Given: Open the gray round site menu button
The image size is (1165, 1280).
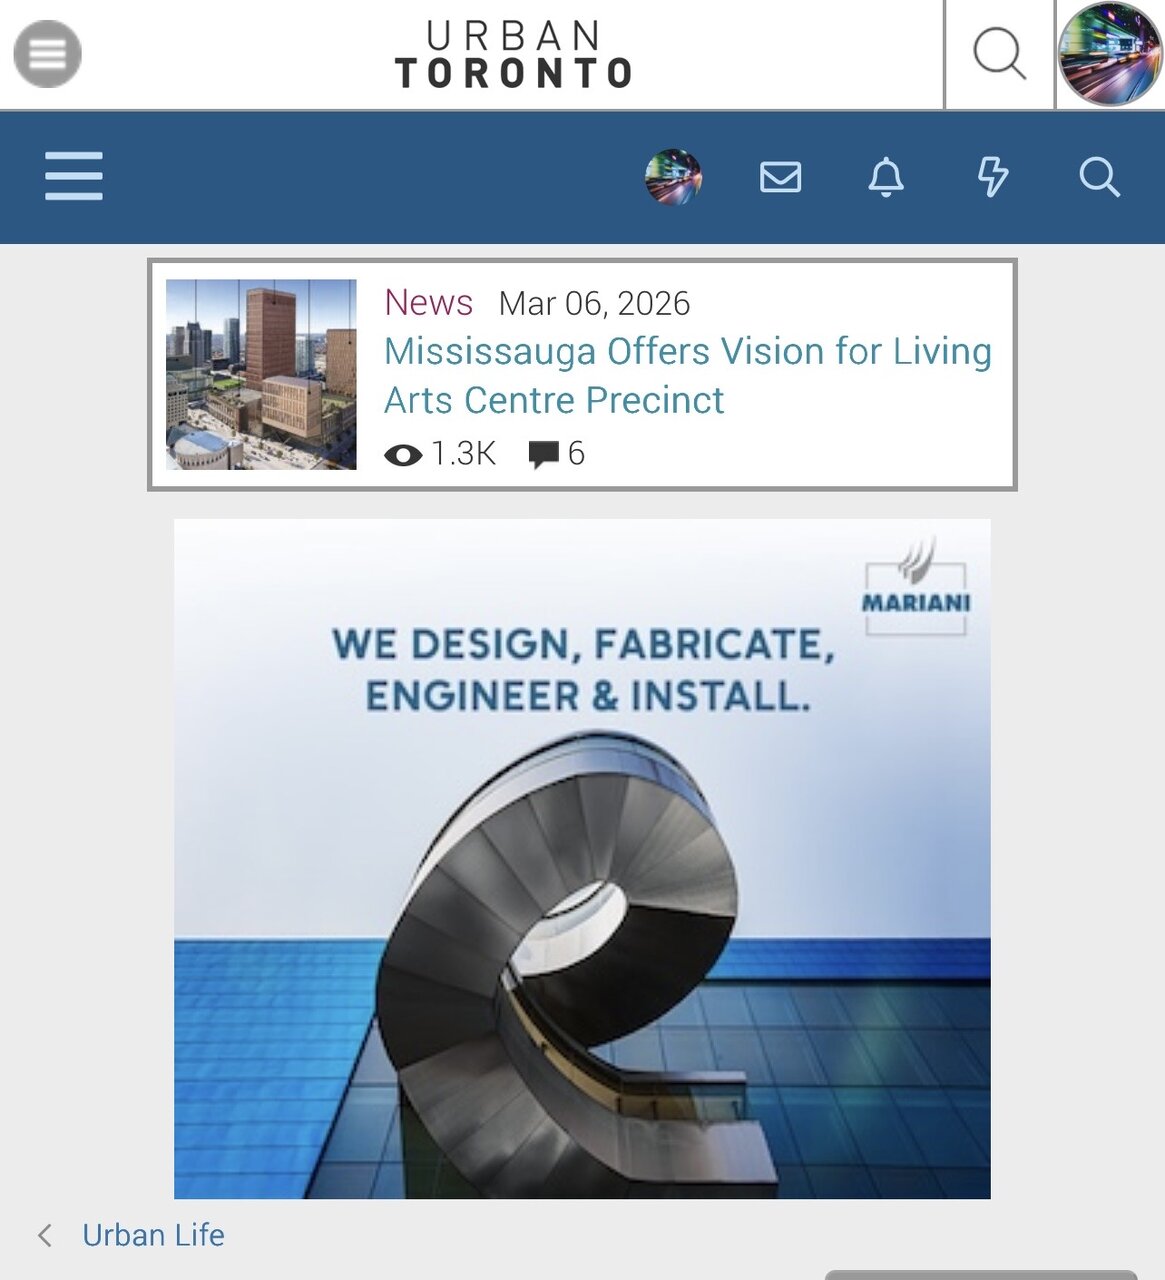Looking at the screenshot, I should [47, 54].
